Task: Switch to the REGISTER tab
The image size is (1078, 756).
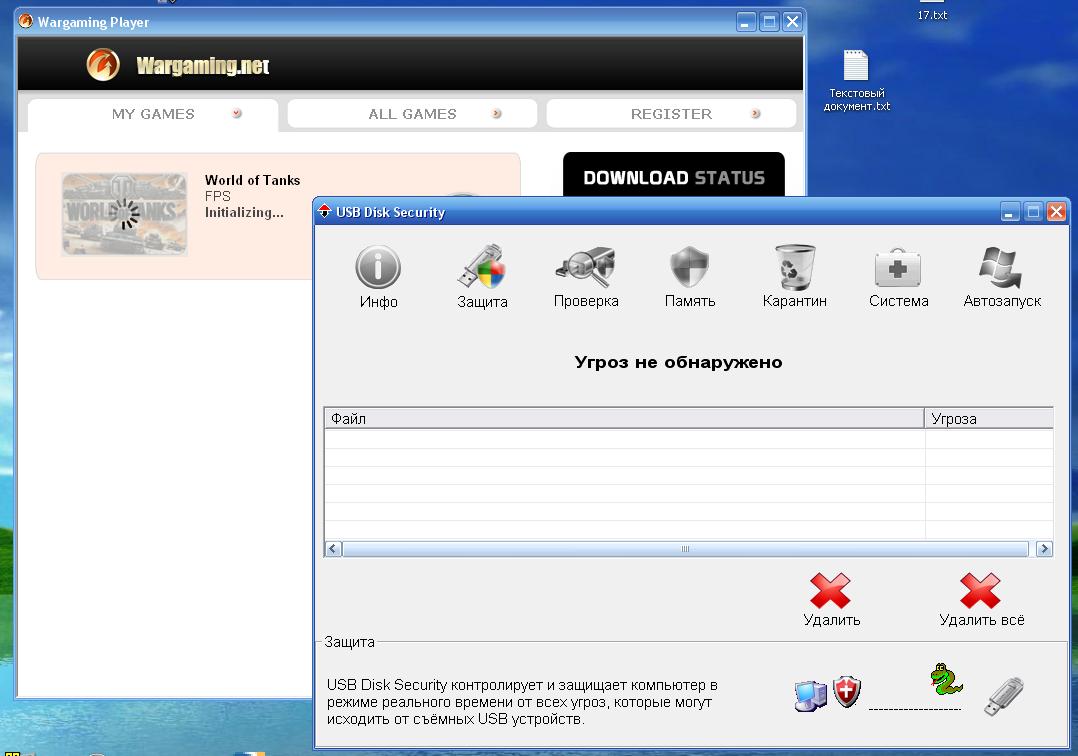Action: (x=672, y=114)
